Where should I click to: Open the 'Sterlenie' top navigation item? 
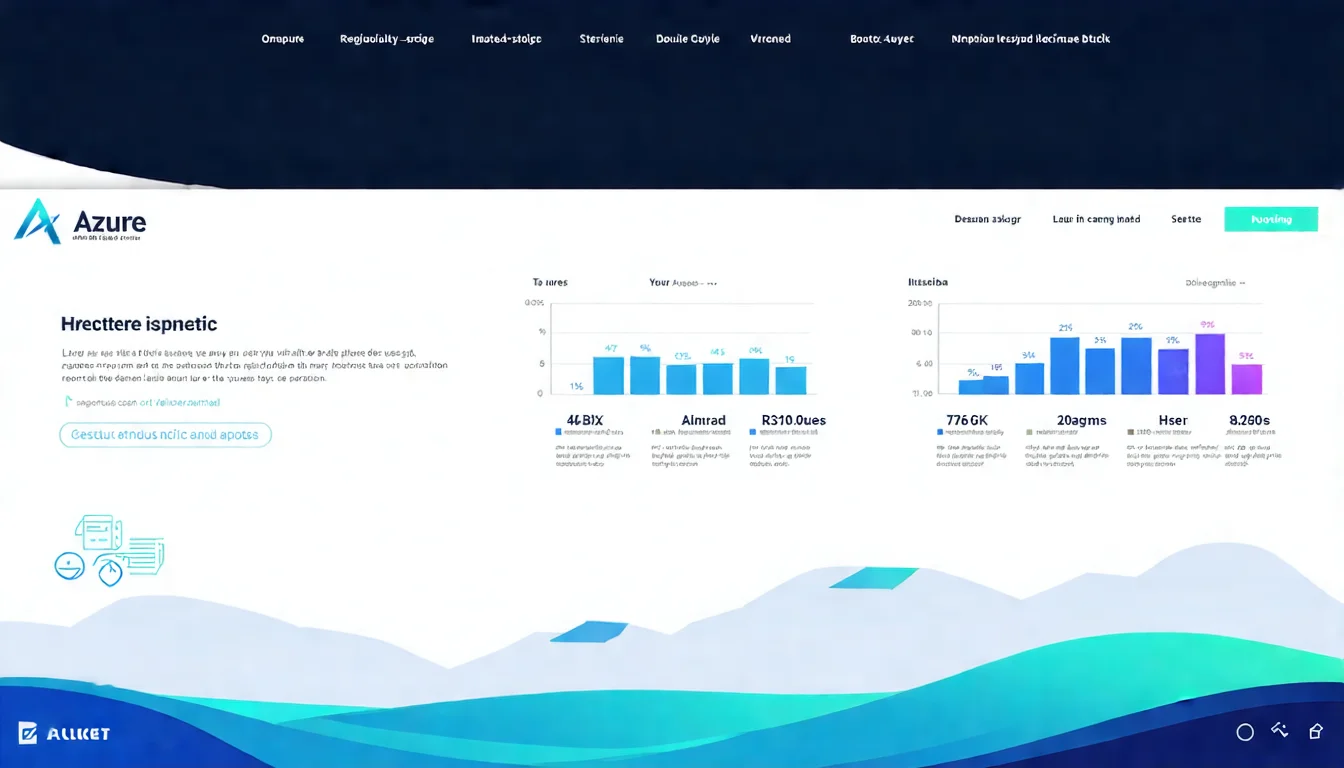pos(601,39)
